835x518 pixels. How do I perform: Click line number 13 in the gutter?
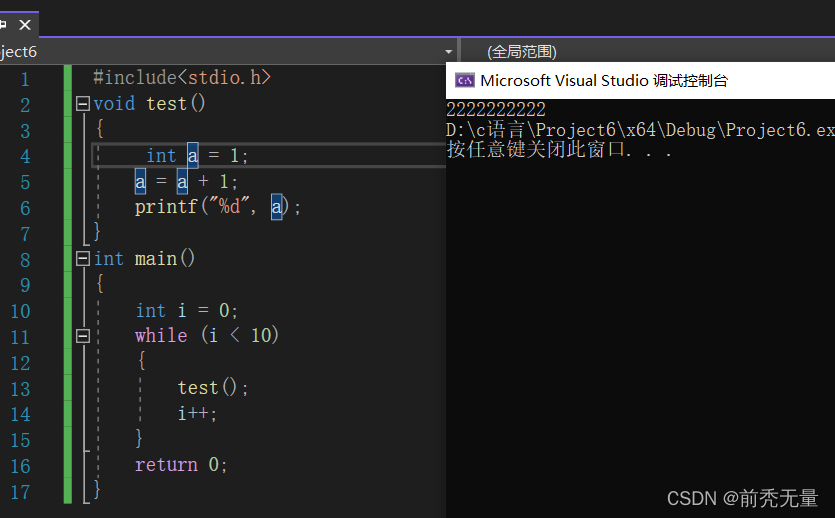(x=20, y=389)
